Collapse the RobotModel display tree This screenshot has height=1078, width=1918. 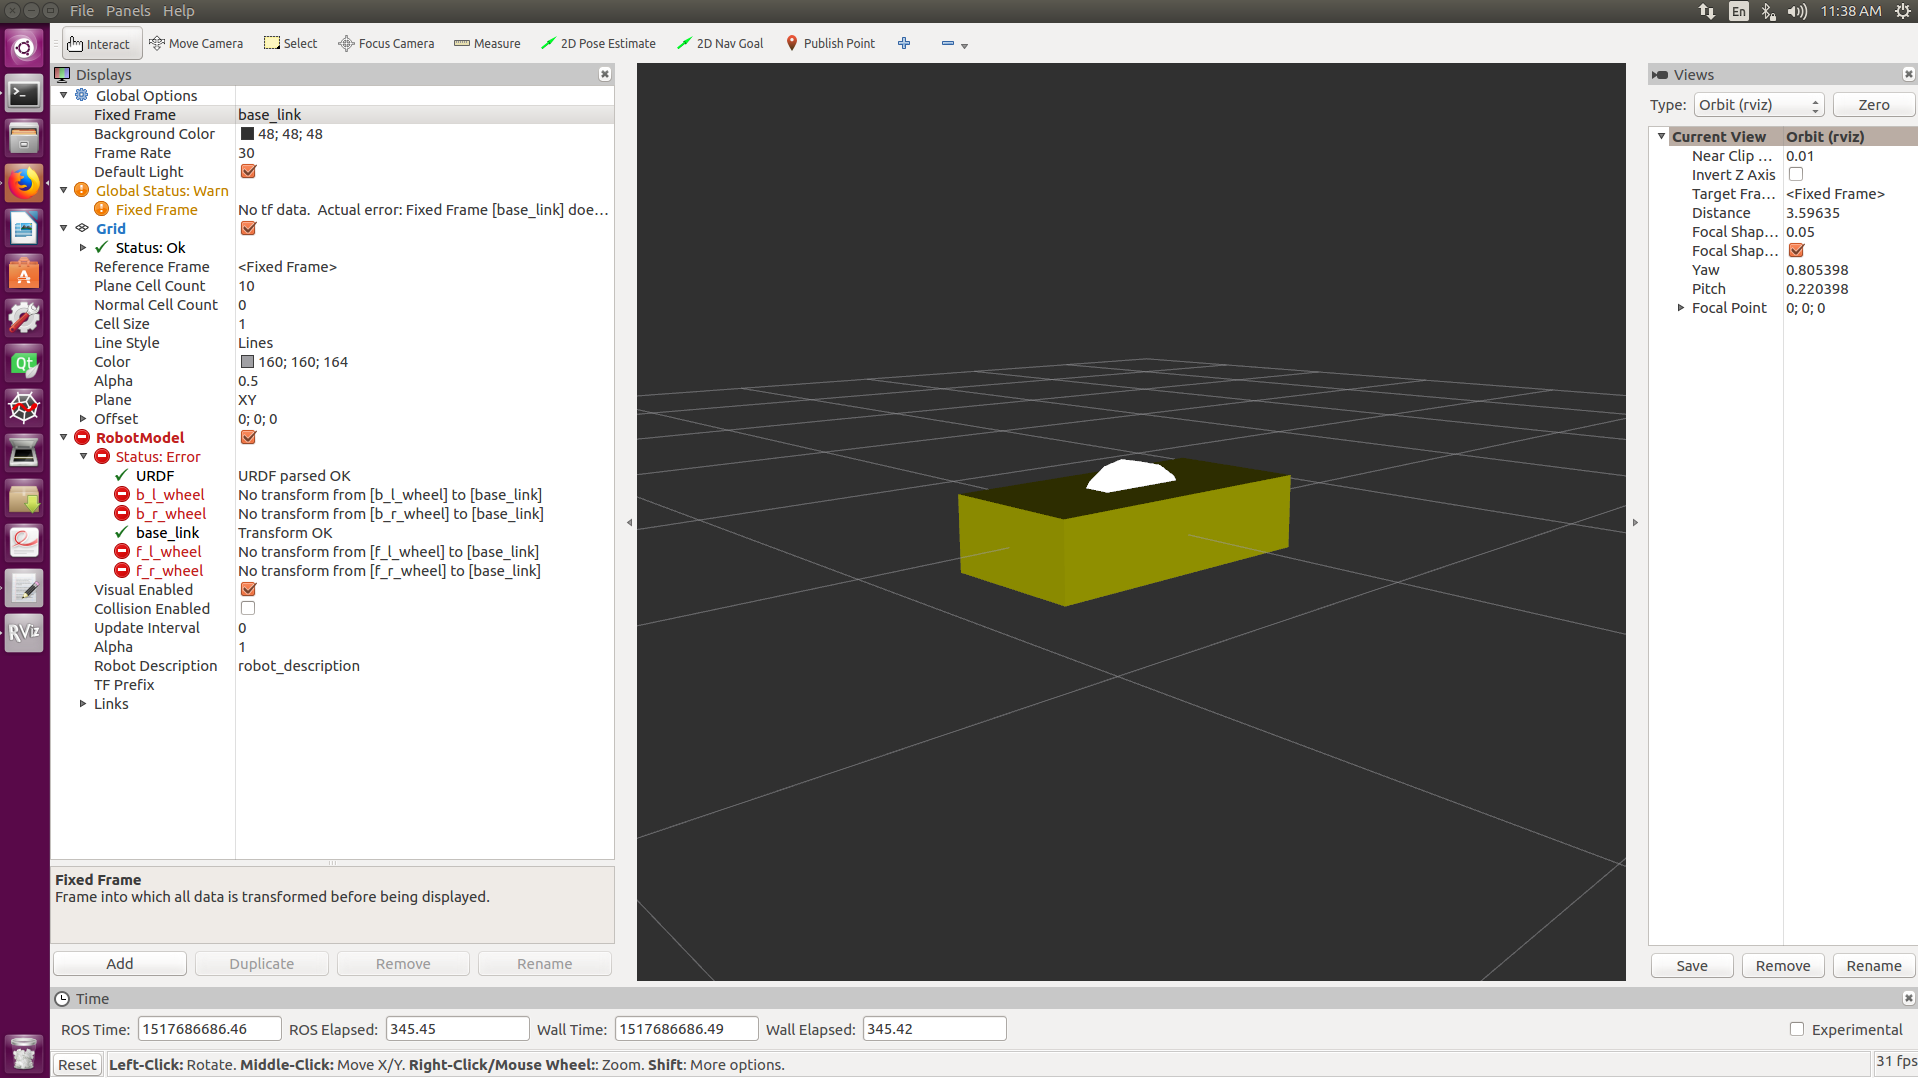[64, 437]
